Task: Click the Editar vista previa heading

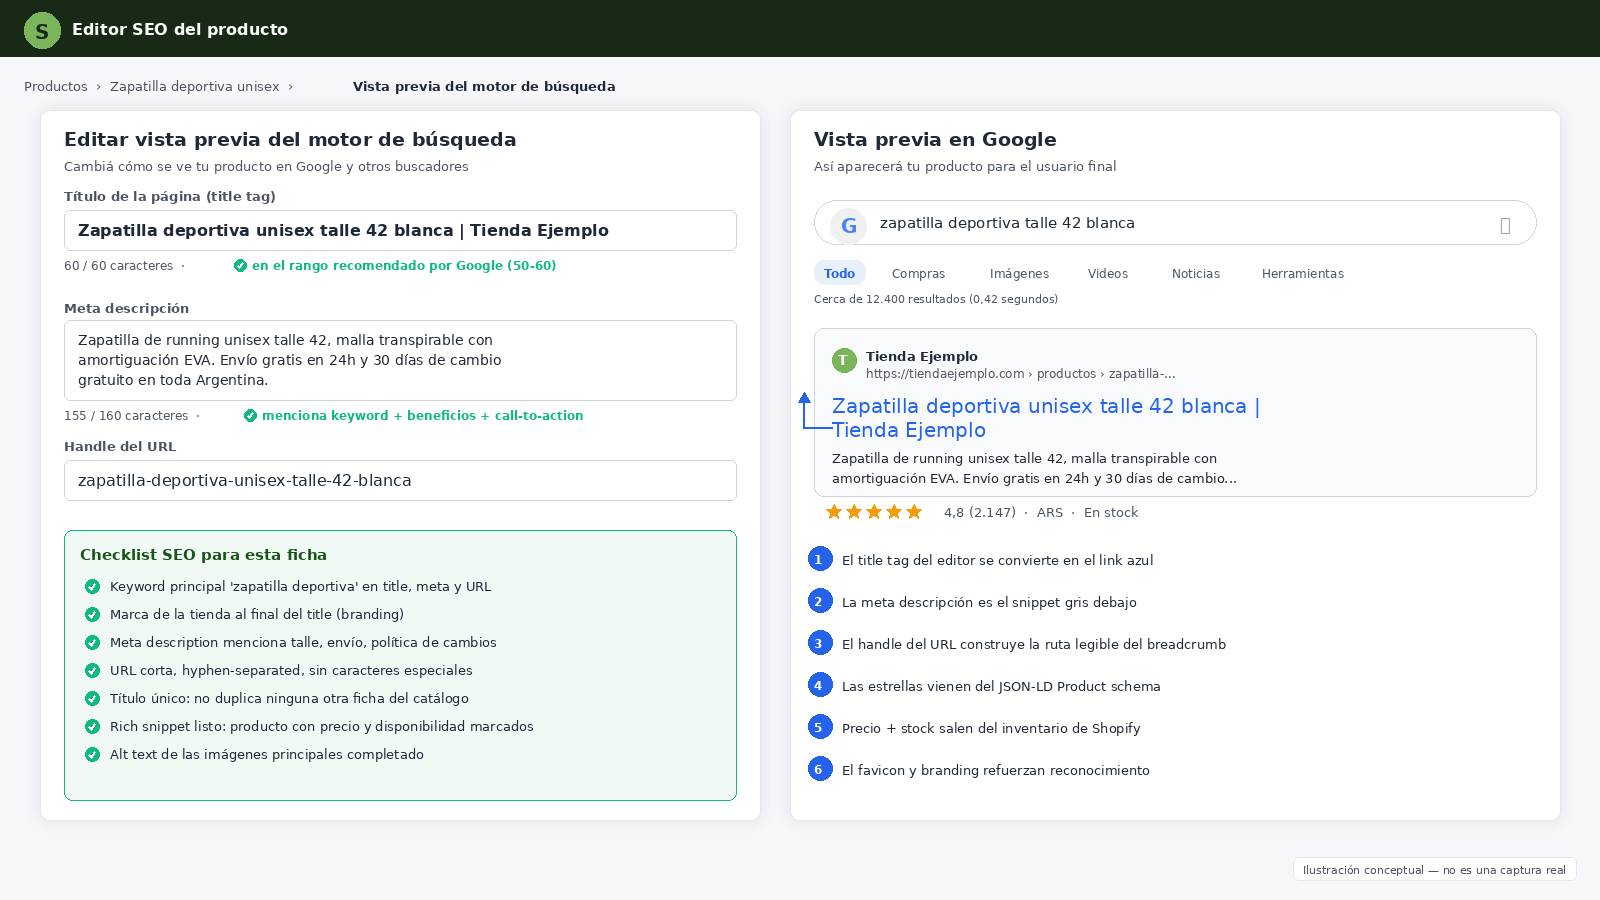Action: pos(290,140)
